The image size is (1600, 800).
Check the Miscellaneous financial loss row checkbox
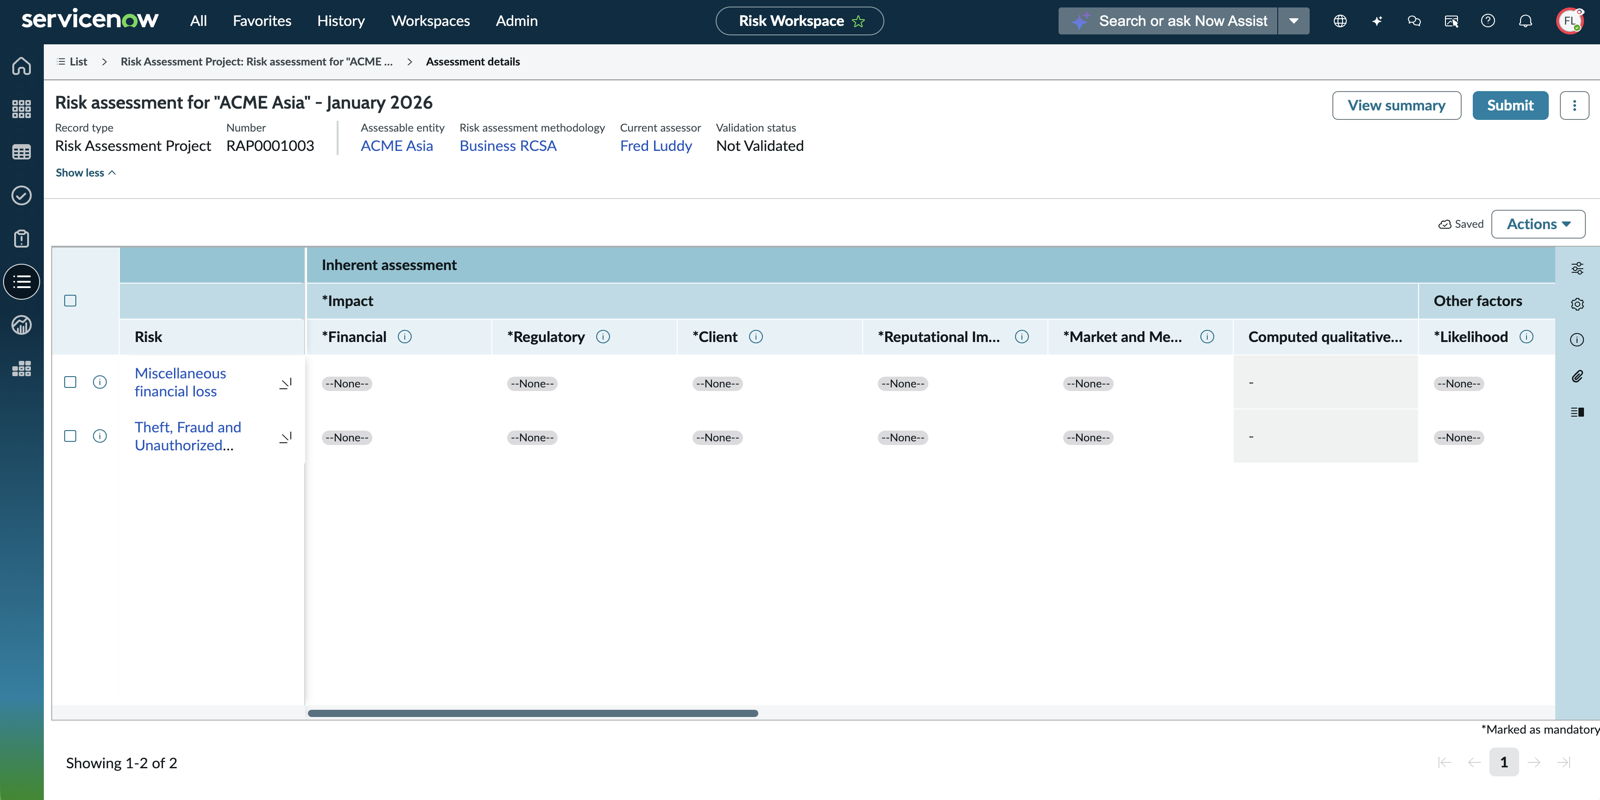[70, 382]
